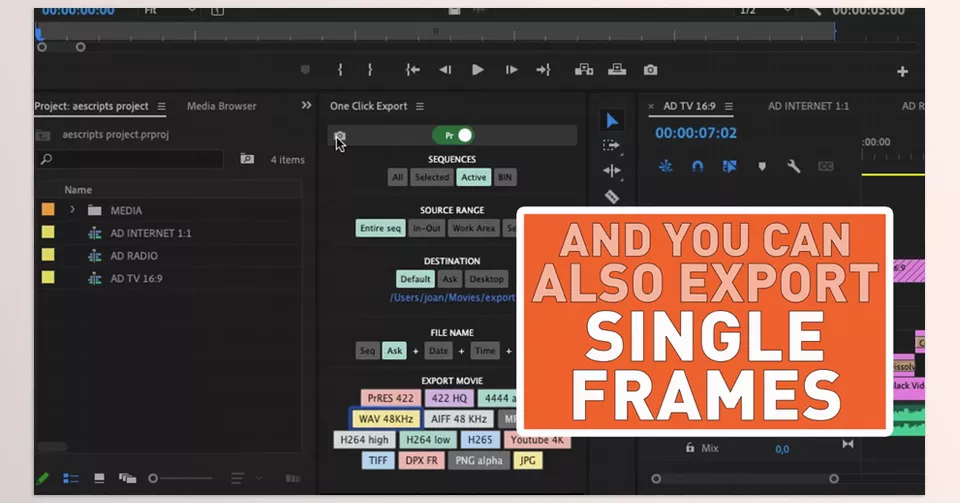This screenshot has height=503, width=960.
Task: Switch Project panel to list view
Action: click(x=71, y=479)
